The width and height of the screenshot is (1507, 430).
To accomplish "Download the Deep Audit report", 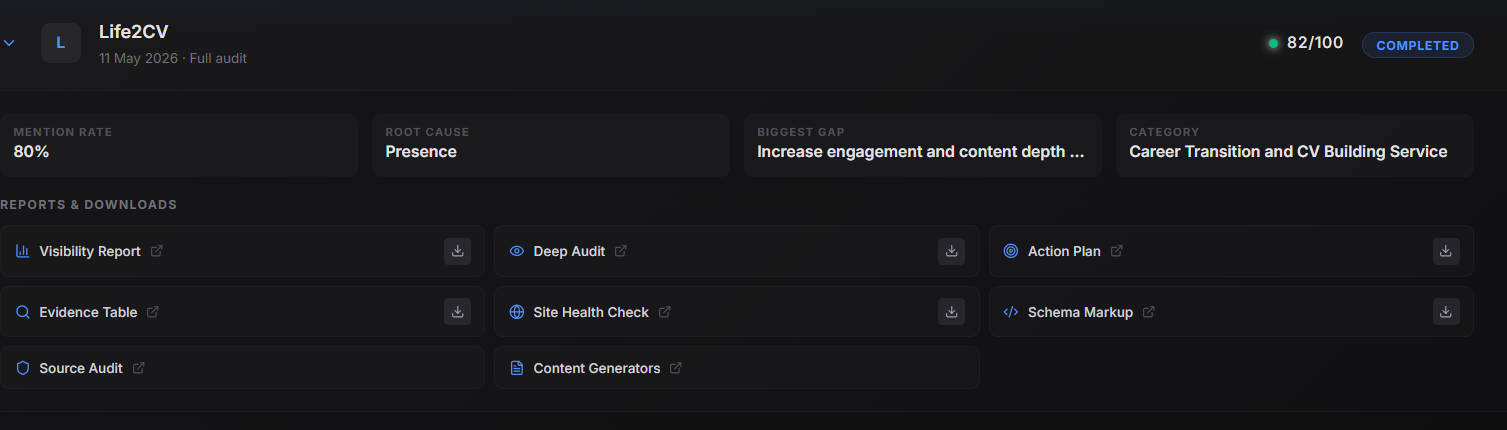I will pyautogui.click(x=951, y=251).
